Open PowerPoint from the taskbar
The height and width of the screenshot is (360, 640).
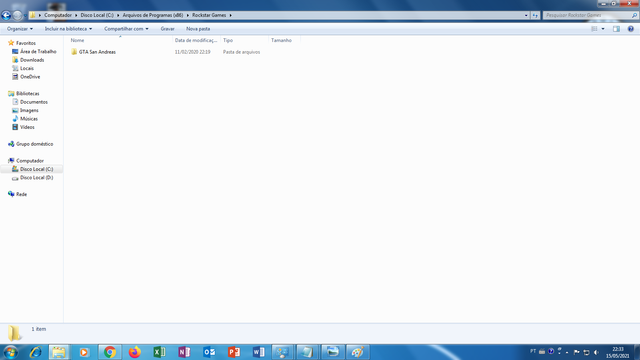tap(234, 352)
